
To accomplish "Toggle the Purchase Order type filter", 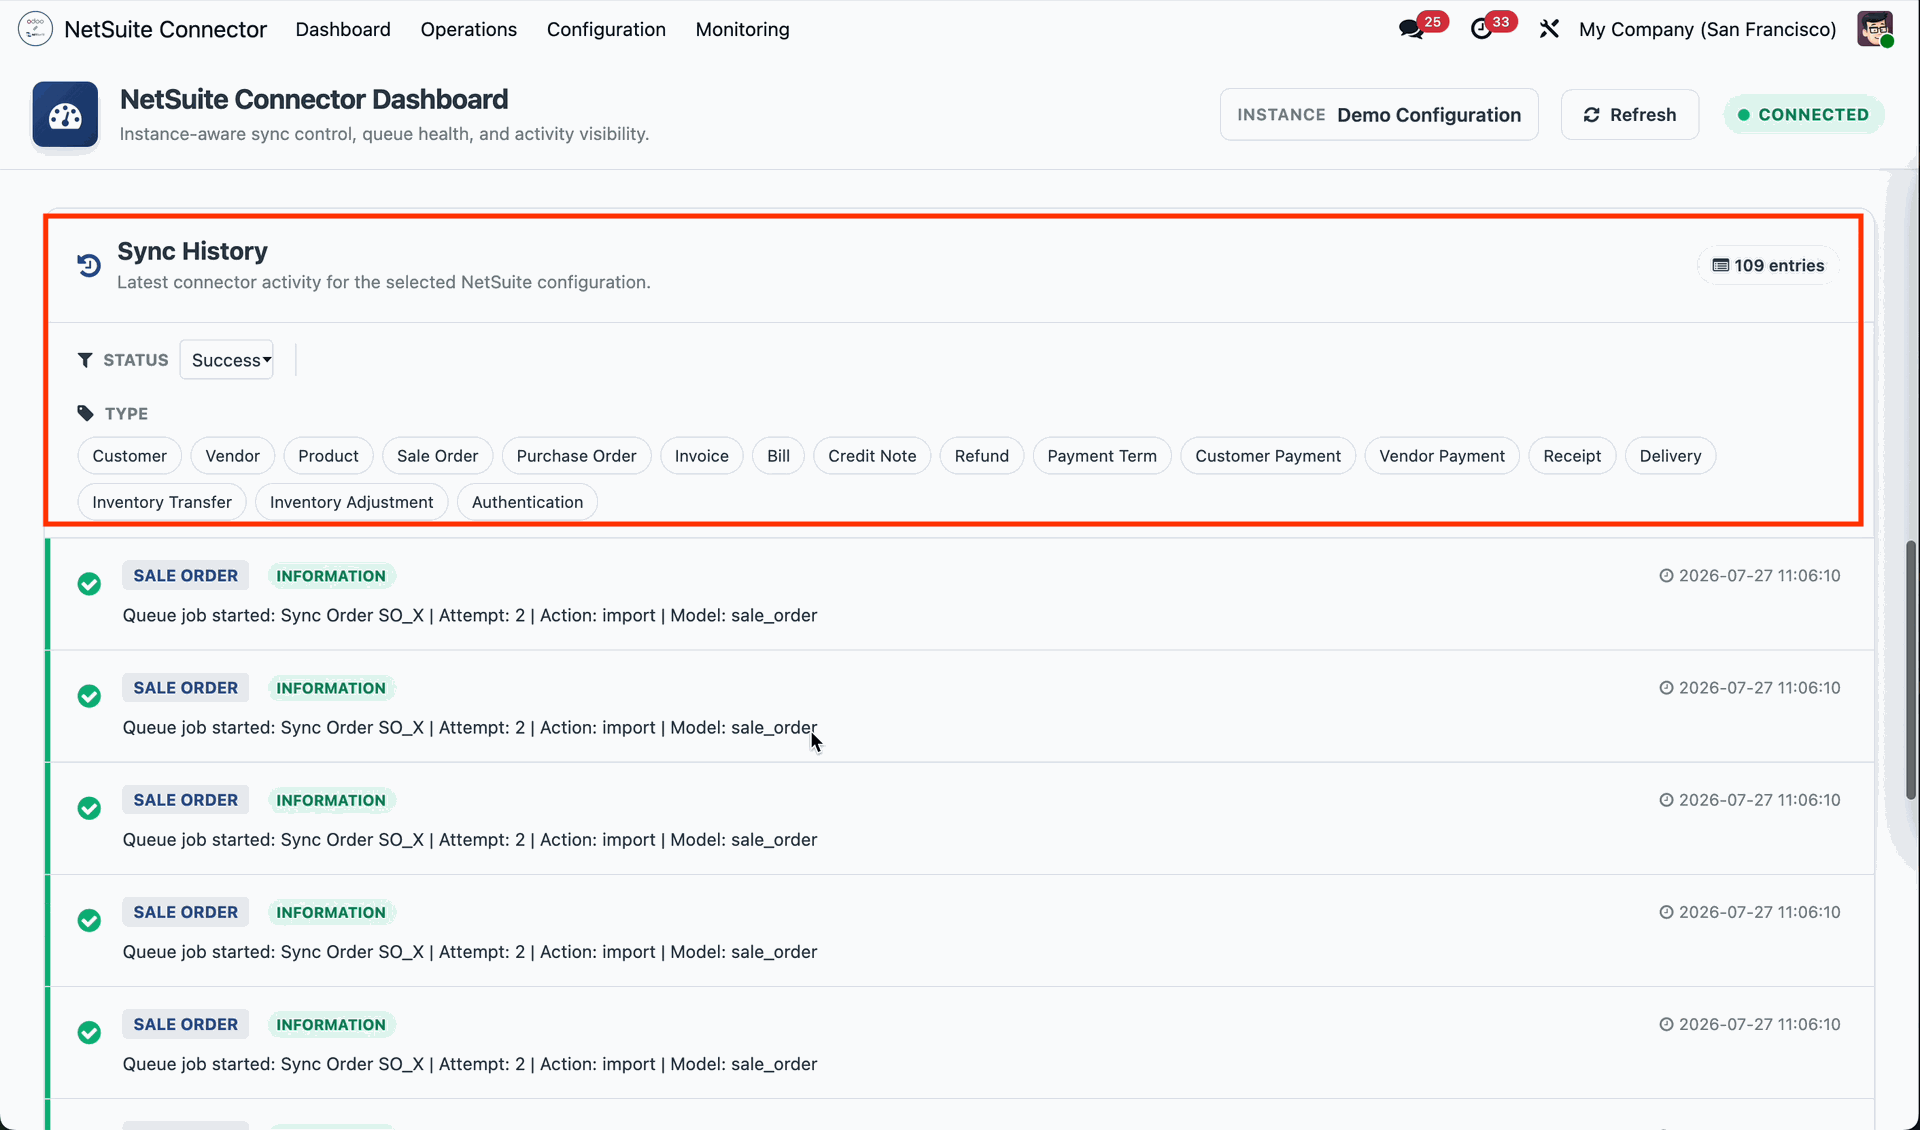I will [x=577, y=456].
